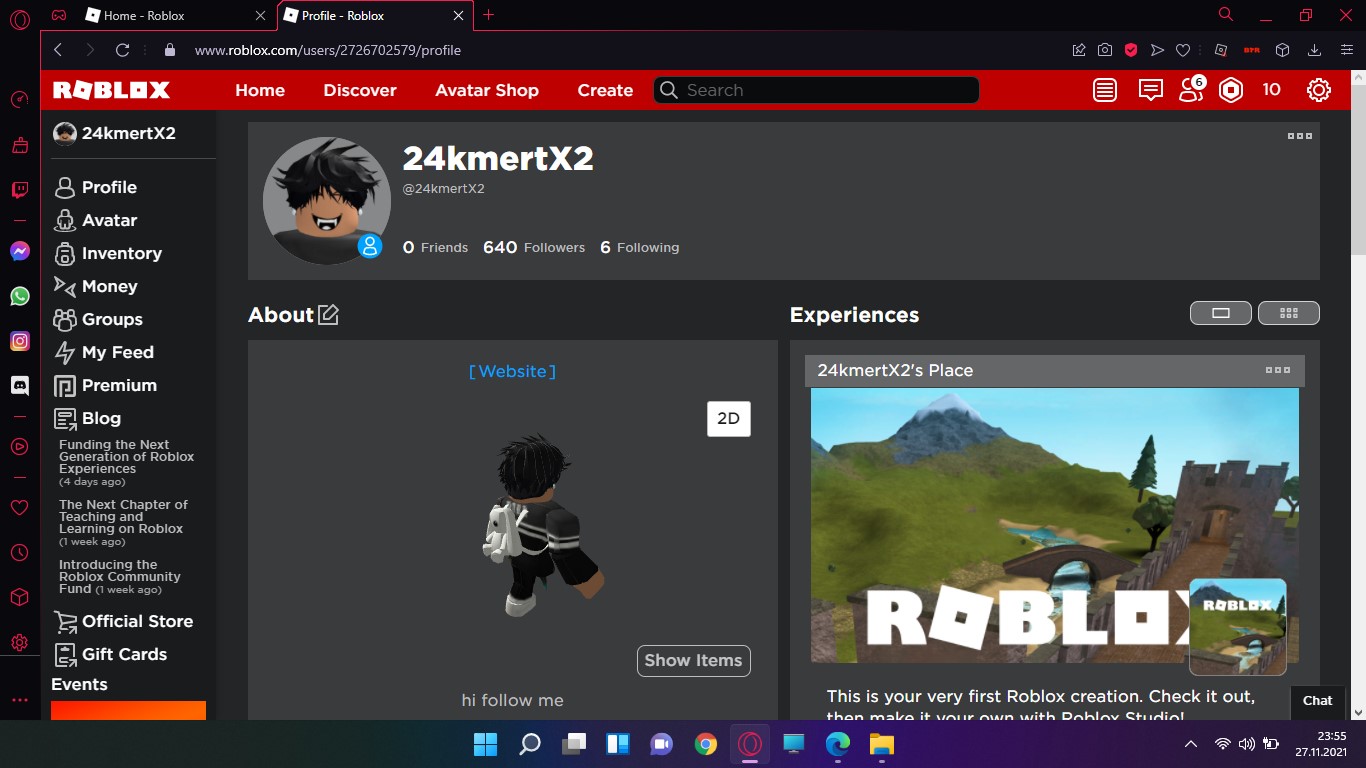Screen dimensions: 1366x768
Task: Open the downloads arrow icon
Action: [1315, 50]
